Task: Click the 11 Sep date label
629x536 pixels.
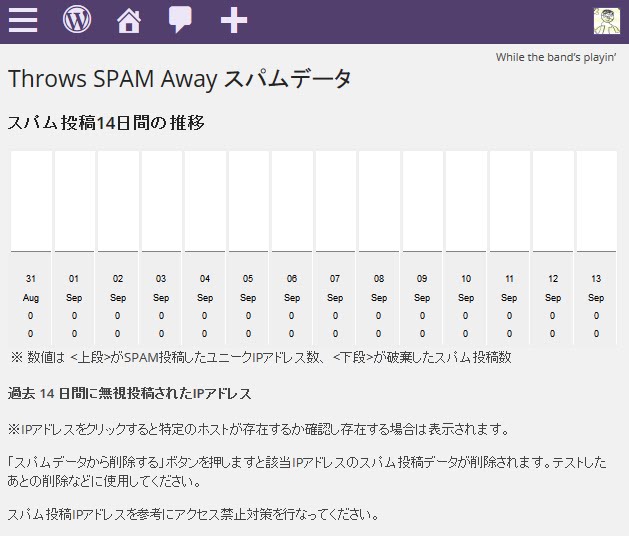Action: (509, 288)
